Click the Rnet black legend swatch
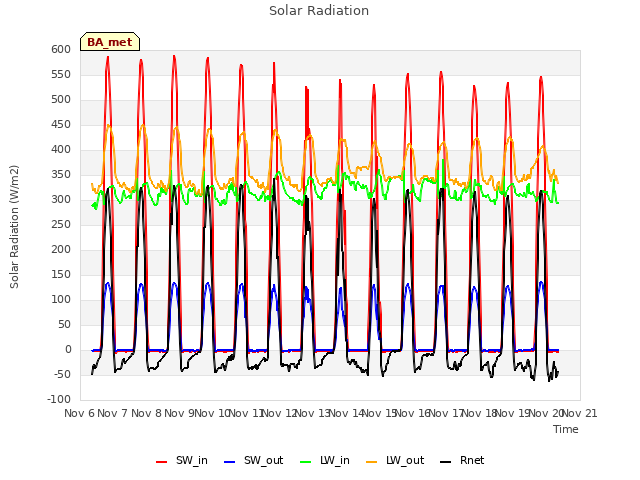Screen dimensions: 640x480 click(445, 462)
